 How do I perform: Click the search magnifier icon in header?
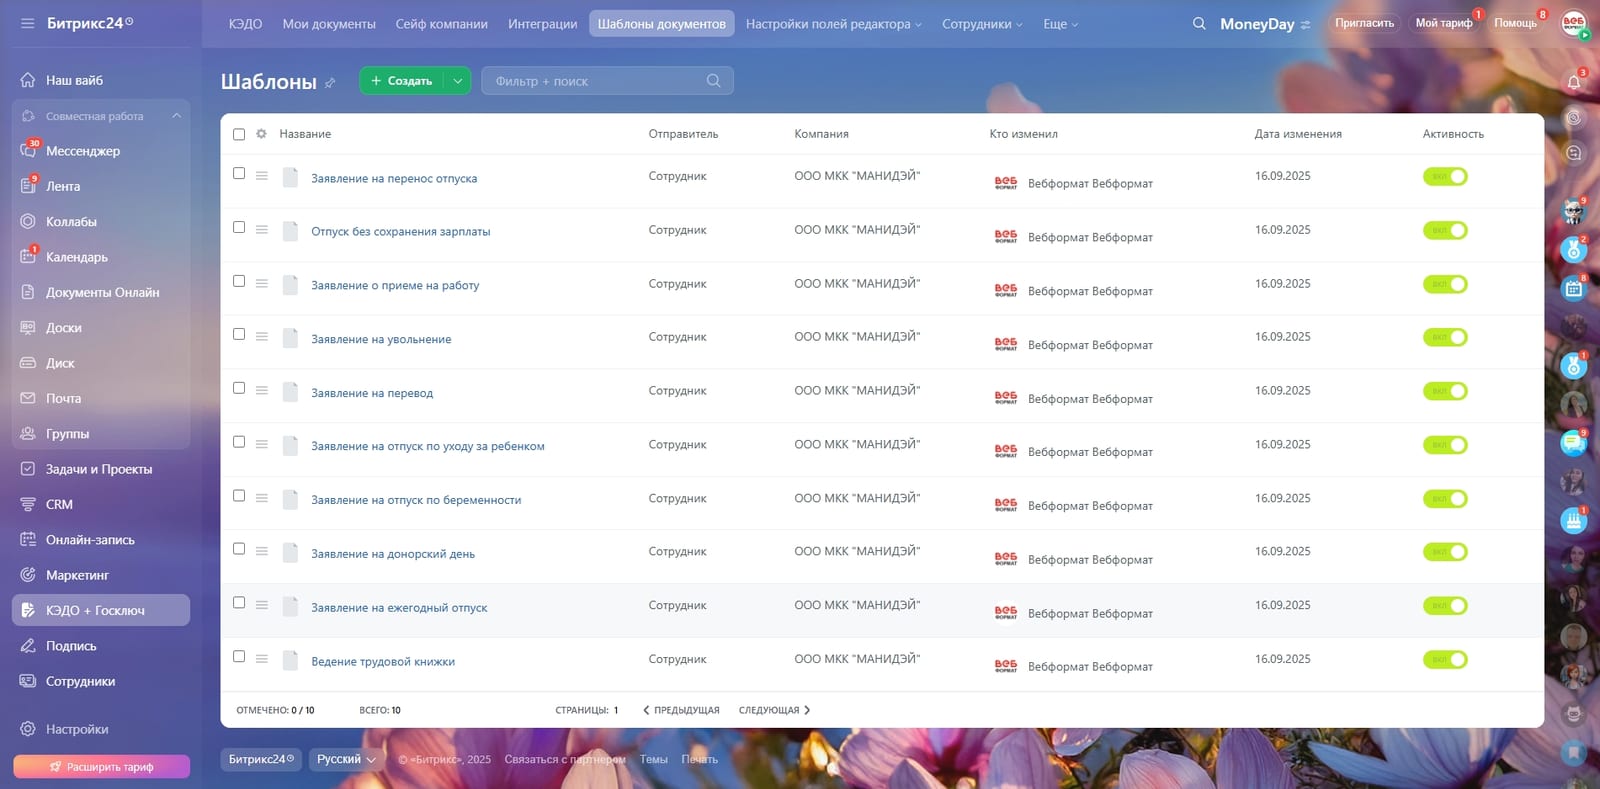coord(1199,23)
